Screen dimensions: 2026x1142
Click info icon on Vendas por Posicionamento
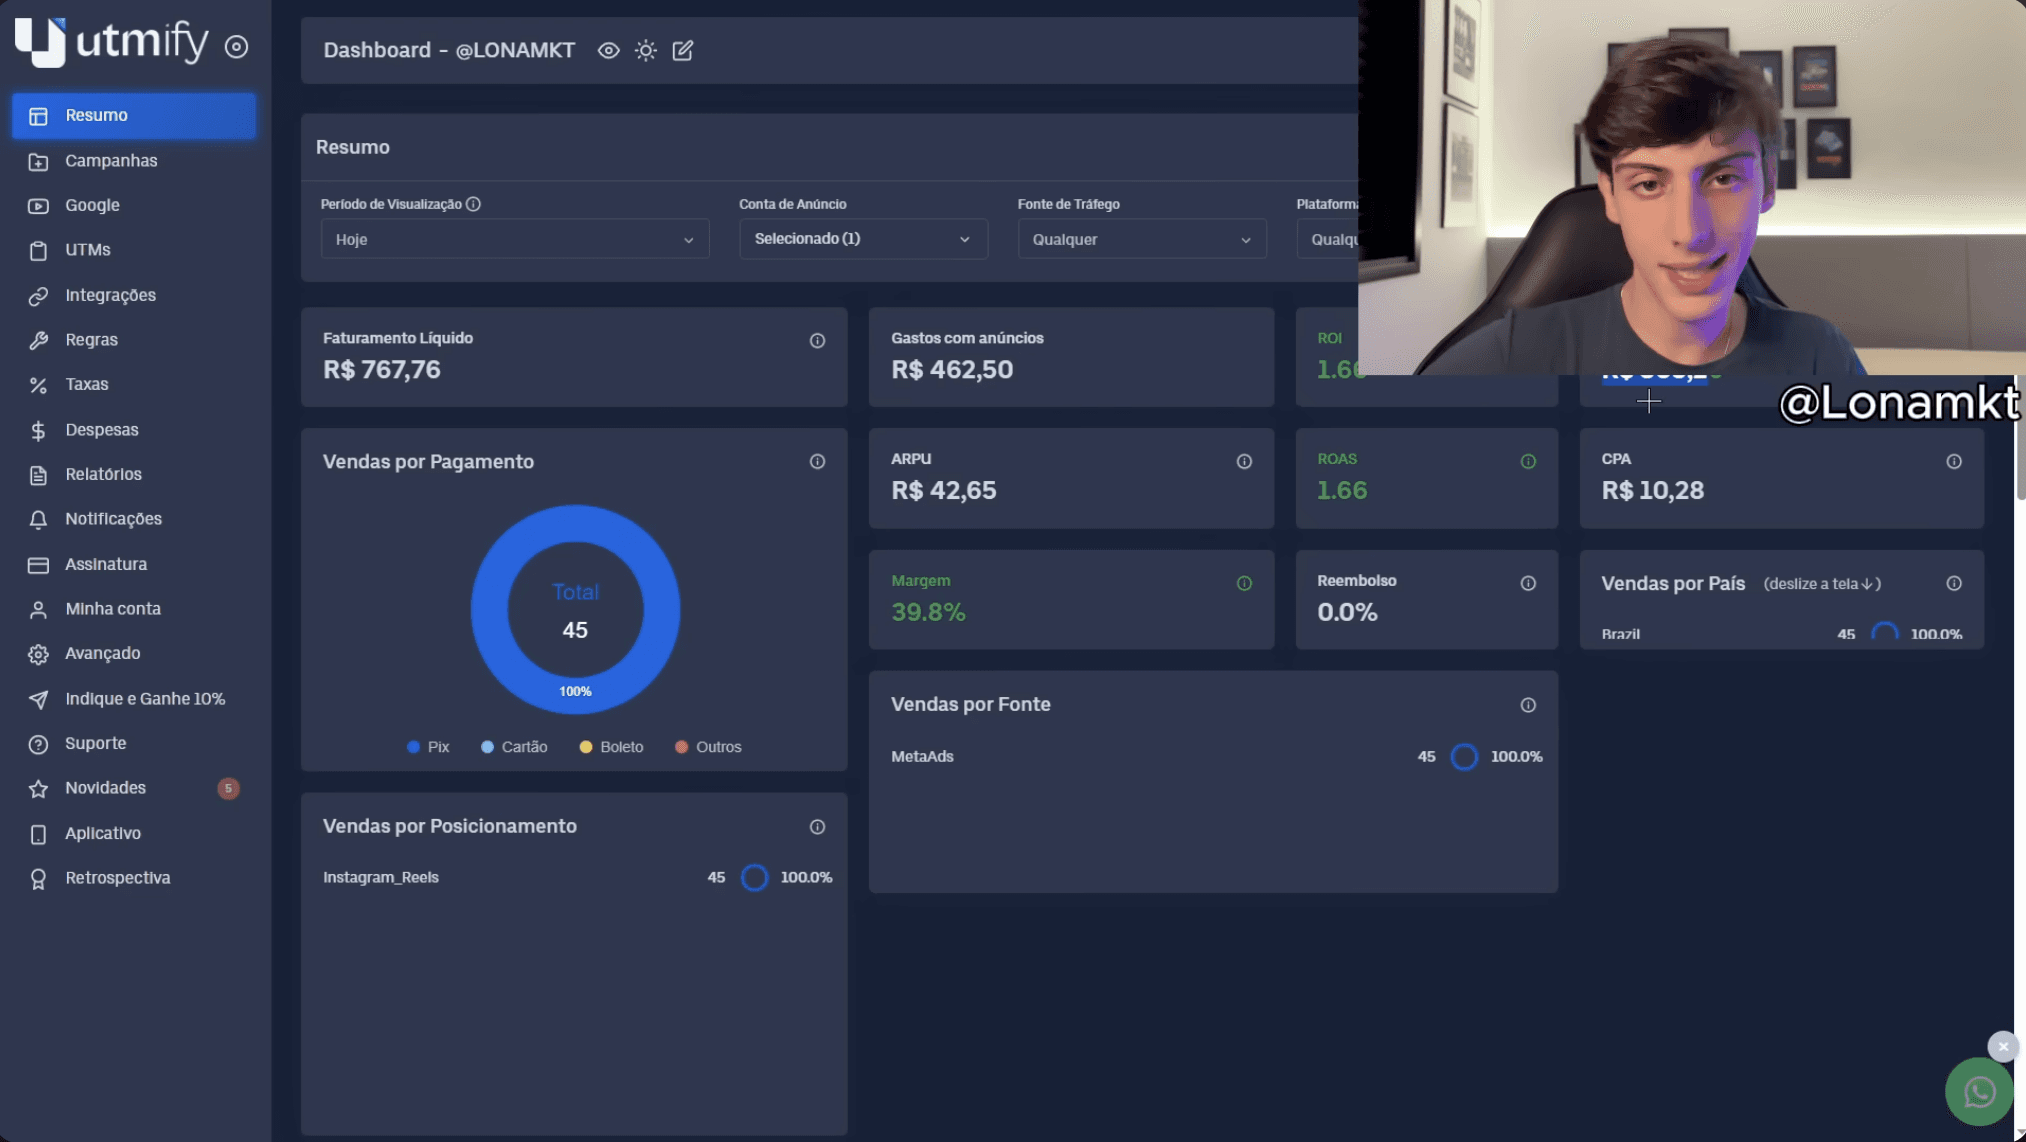tap(817, 827)
